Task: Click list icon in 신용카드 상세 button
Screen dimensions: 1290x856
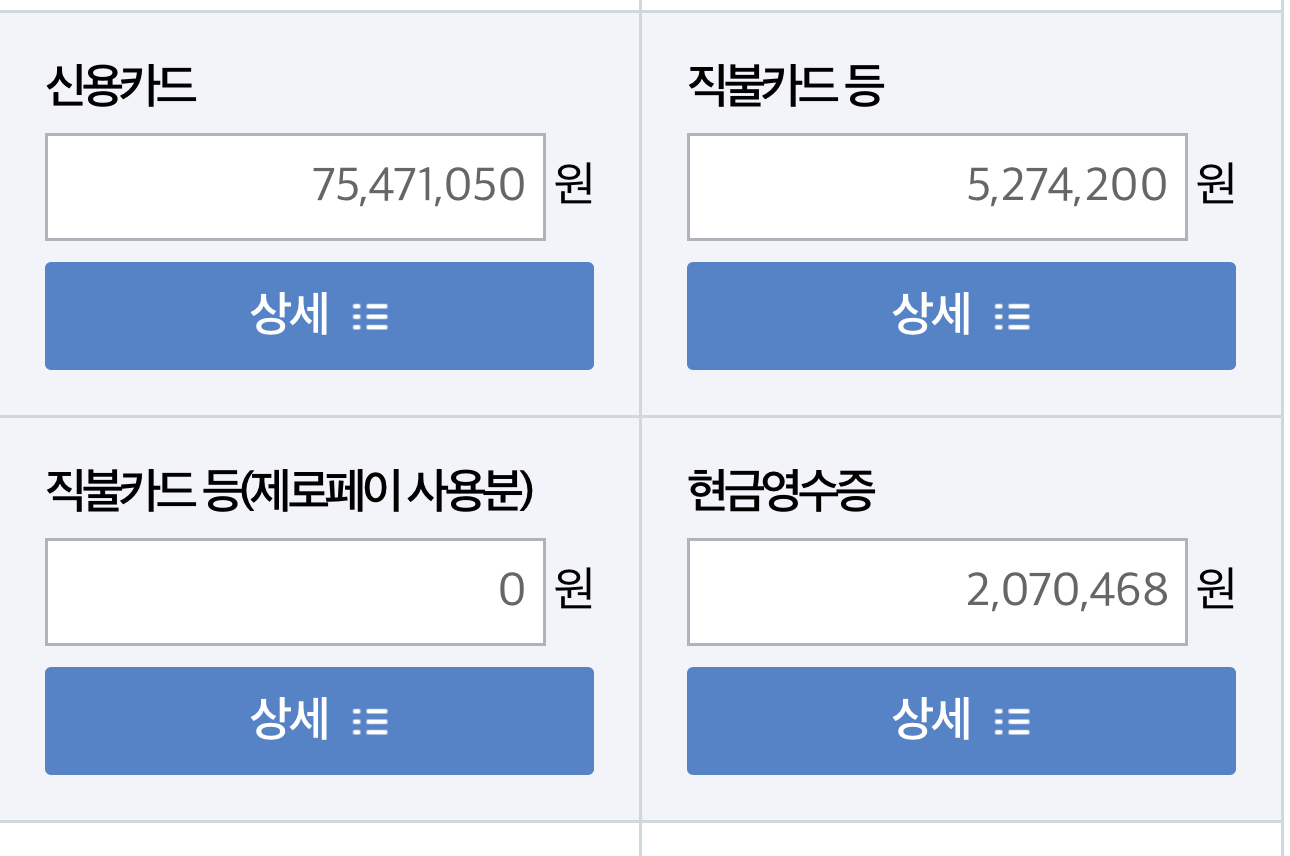Action: pyautogui.click(x=370, y=318)
